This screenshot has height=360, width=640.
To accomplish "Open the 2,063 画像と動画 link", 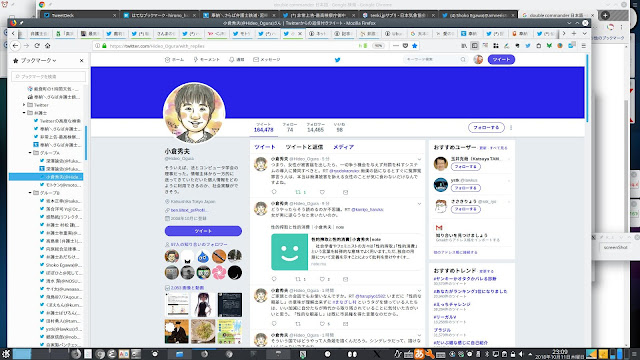I will tap(187, 288).
